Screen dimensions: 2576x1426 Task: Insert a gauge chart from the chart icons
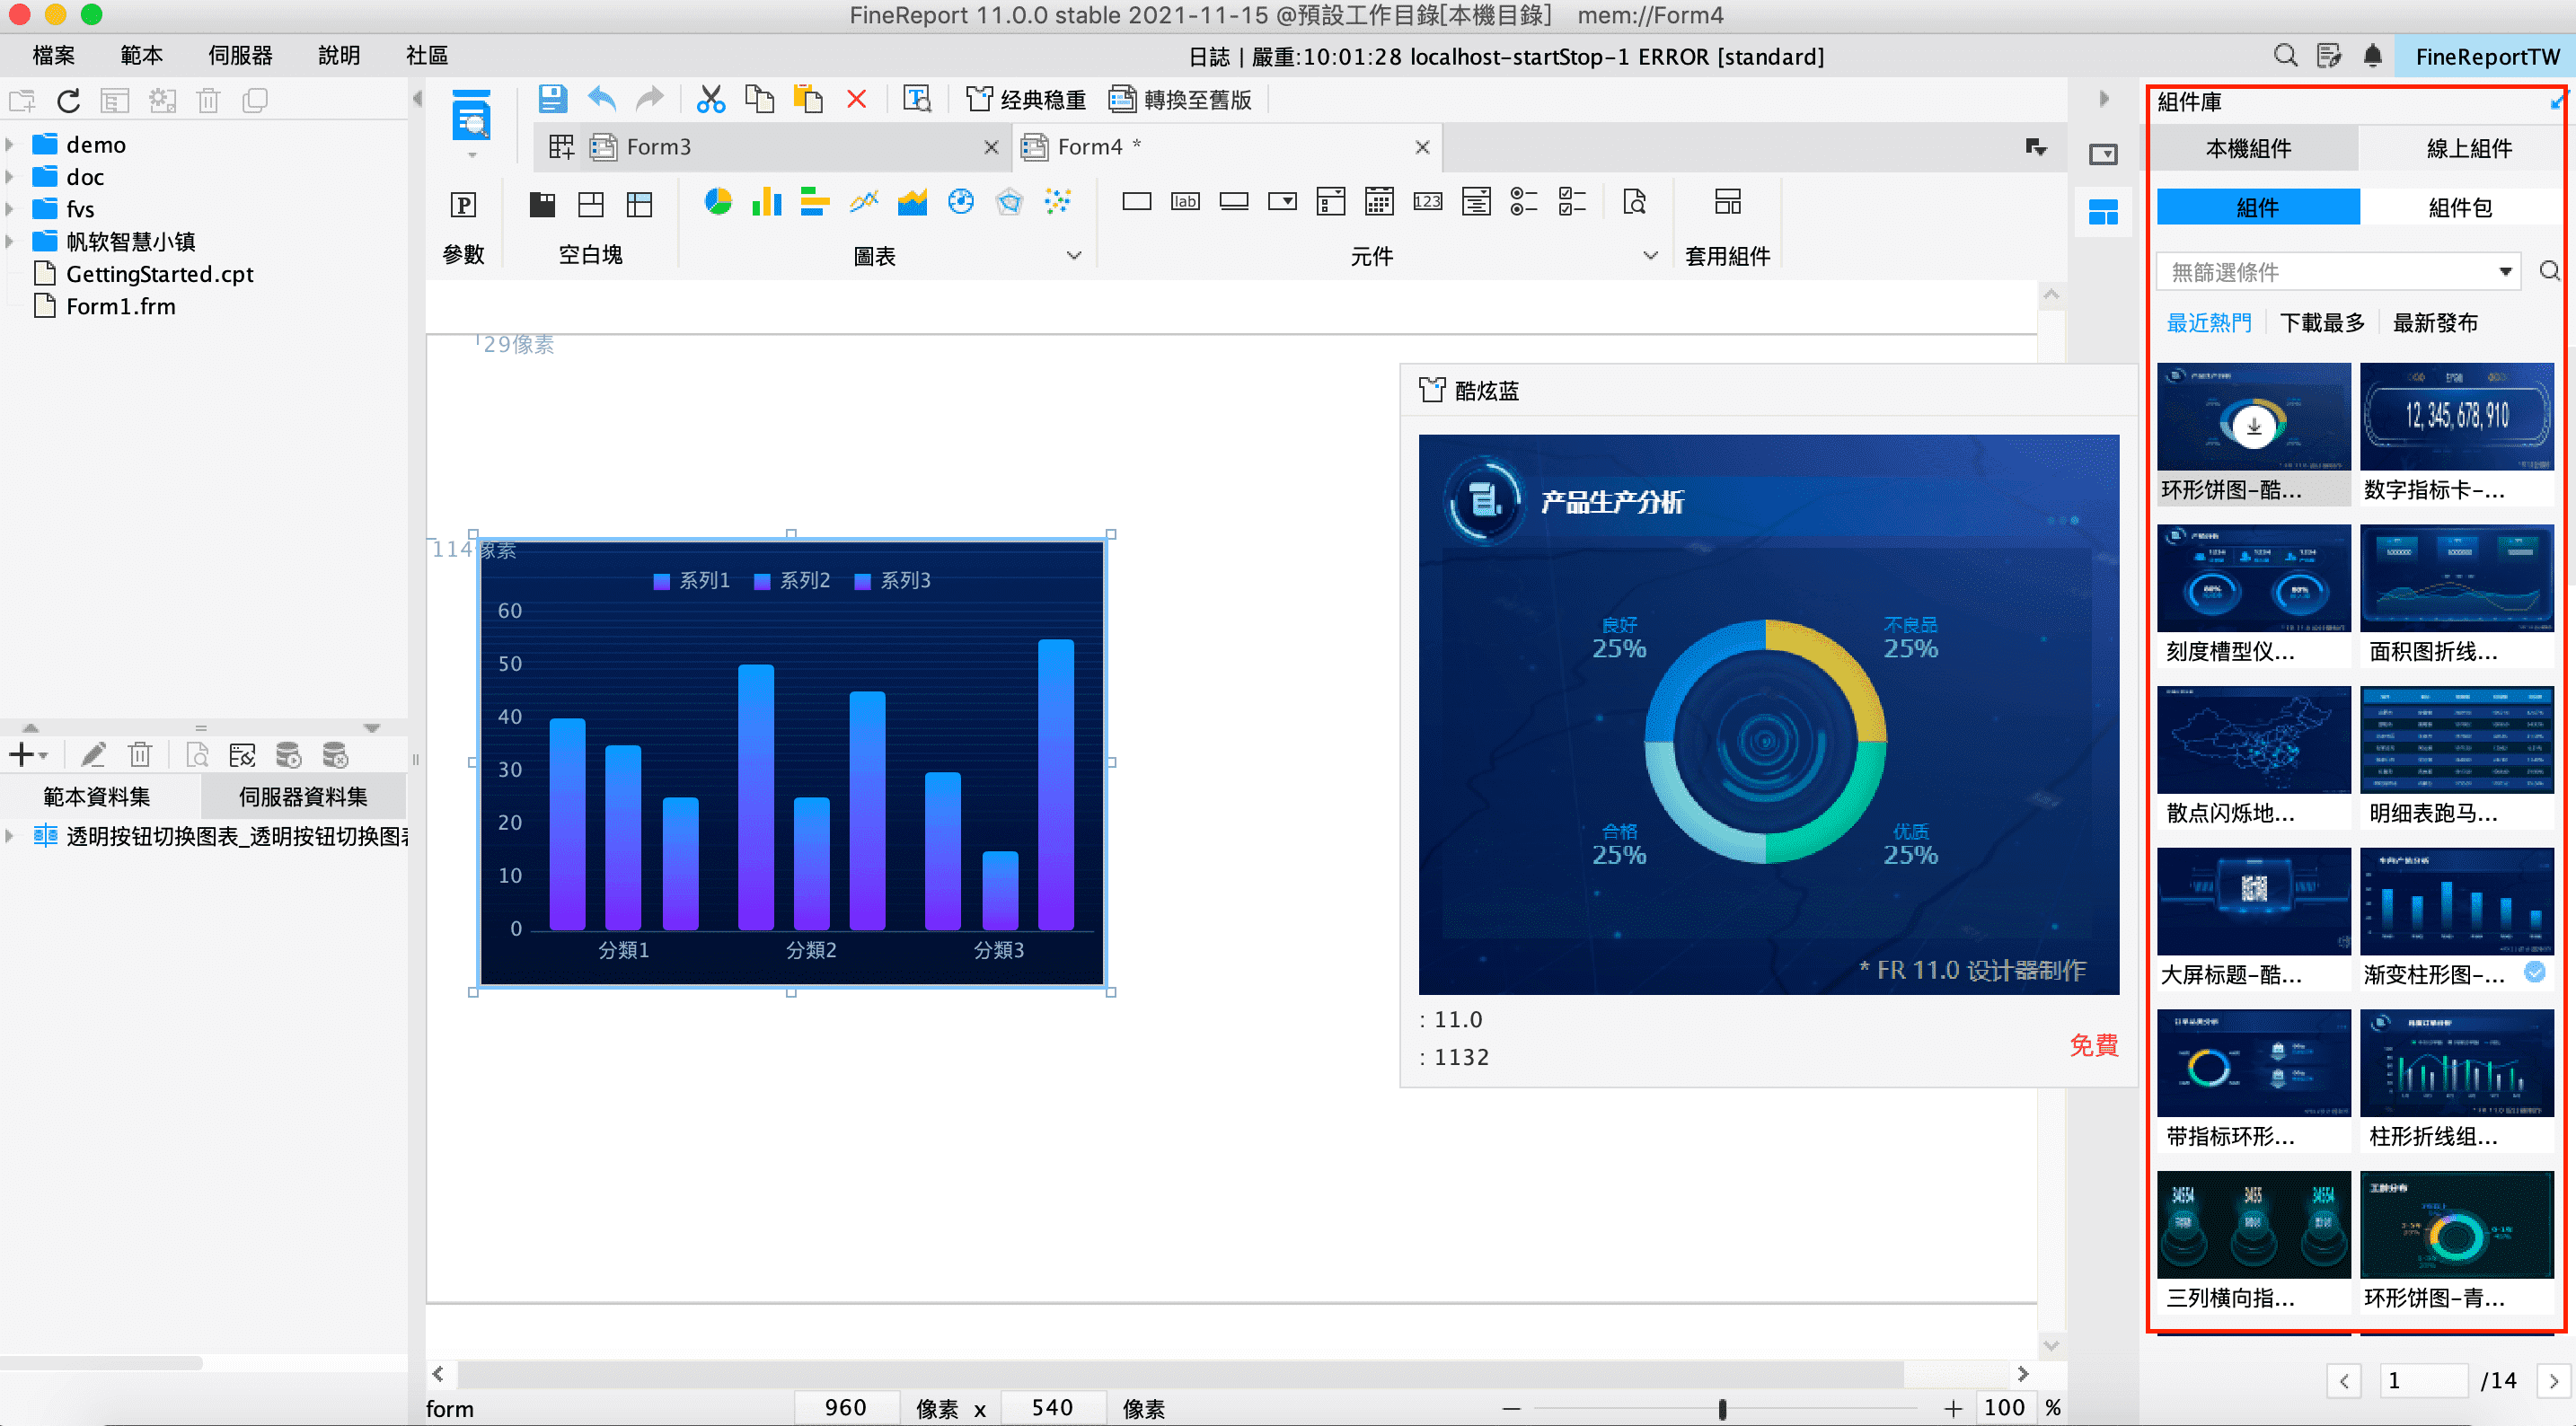click(961, 202)
